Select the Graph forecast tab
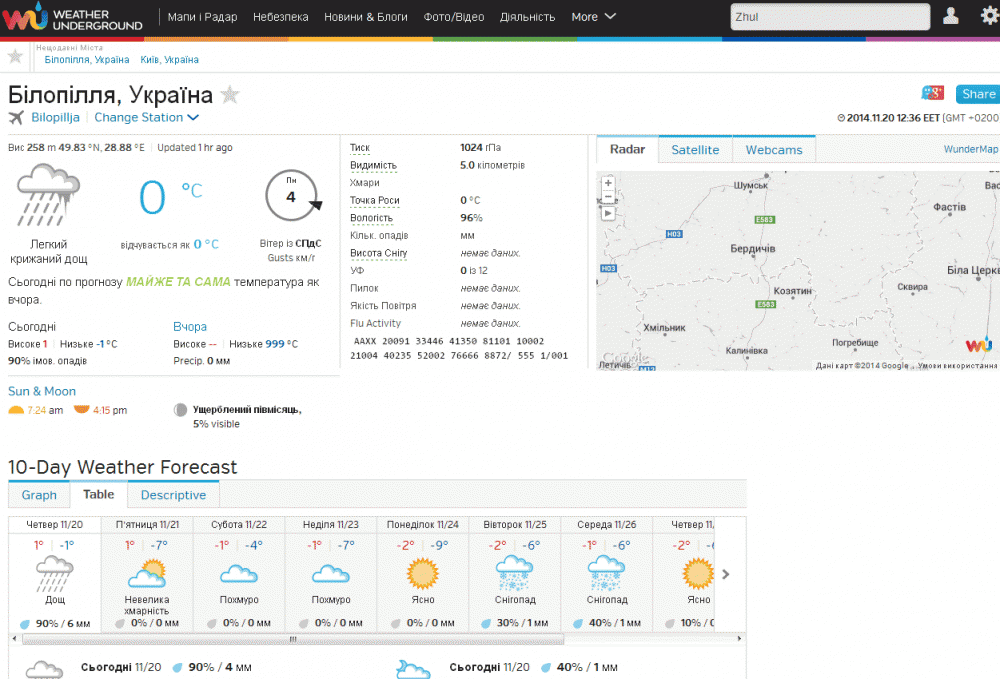 pos(39,495)
